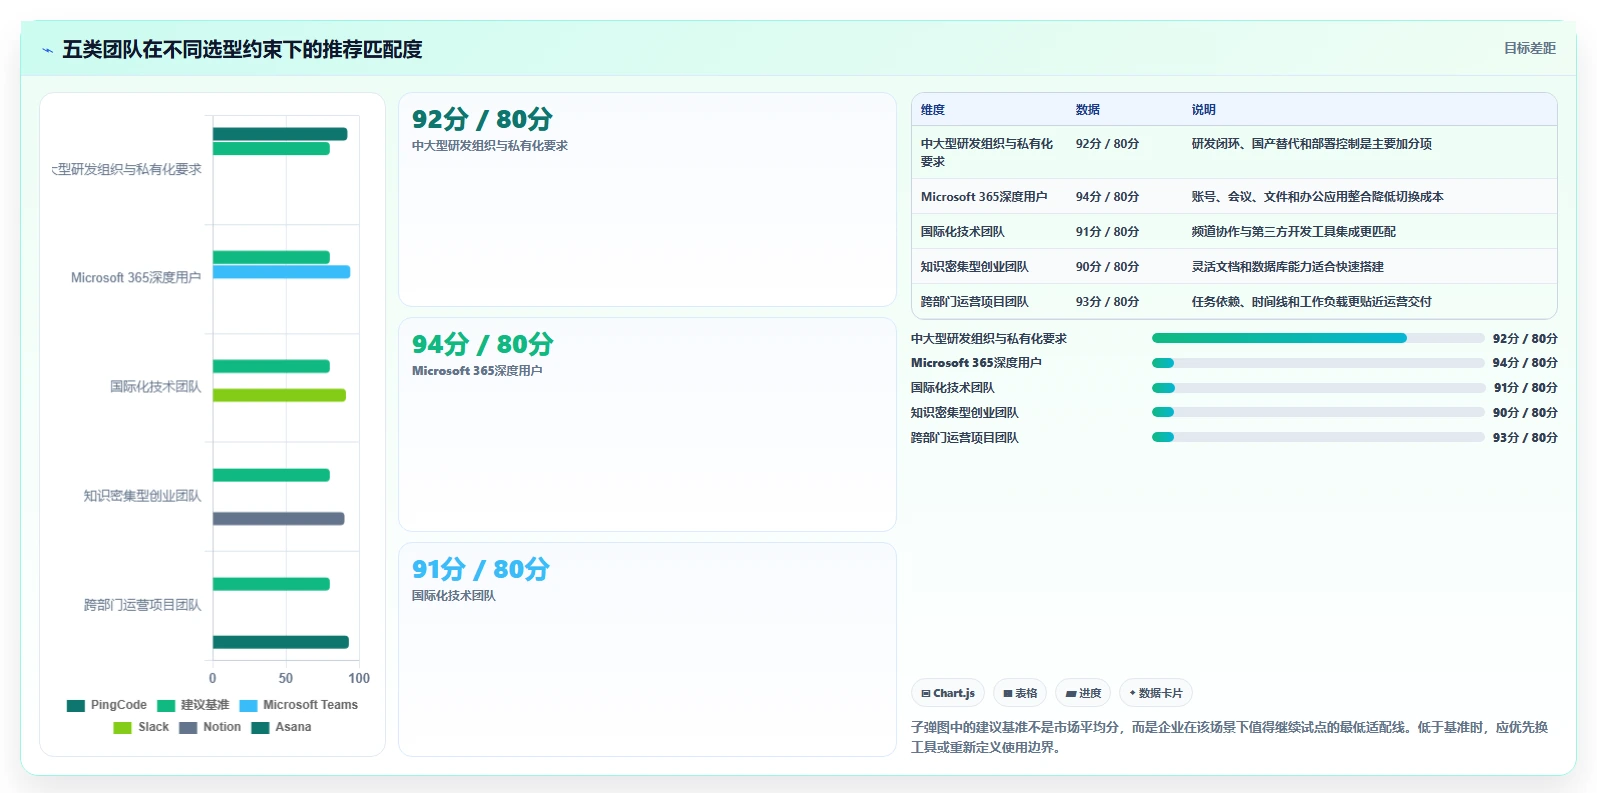Click lime green Slack bar in chart
The height and width of the screenshot is (793, 1597).
coord(279,395)
